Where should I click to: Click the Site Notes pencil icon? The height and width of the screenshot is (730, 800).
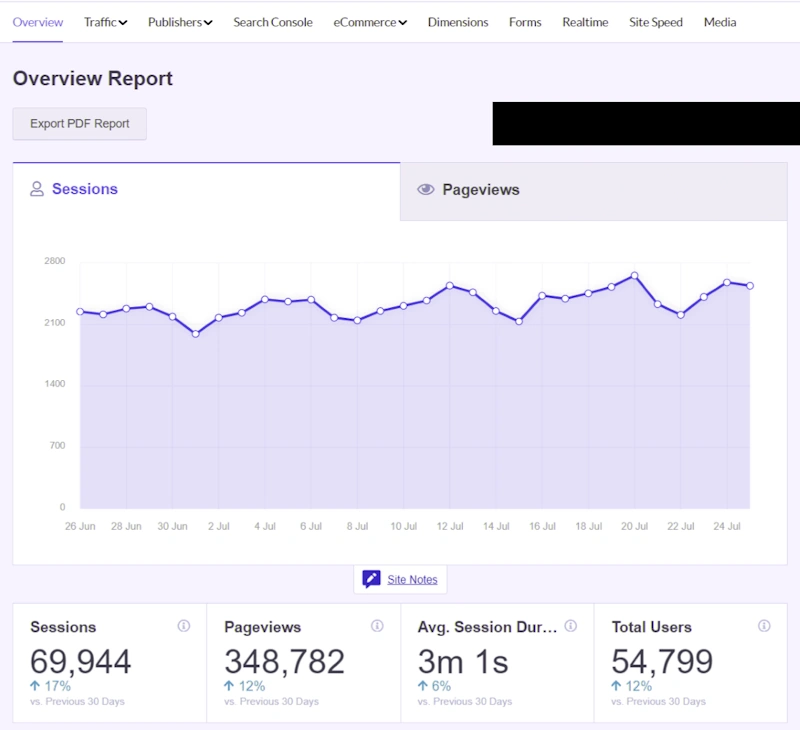(371, 579)
